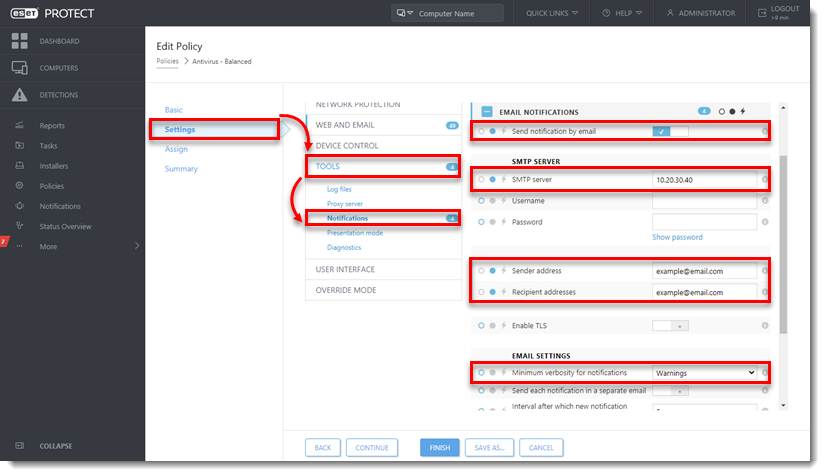The width and height of the screenshot is (825, 476).
Task: Click the Save As button
Action: click(x=489, y=448)
